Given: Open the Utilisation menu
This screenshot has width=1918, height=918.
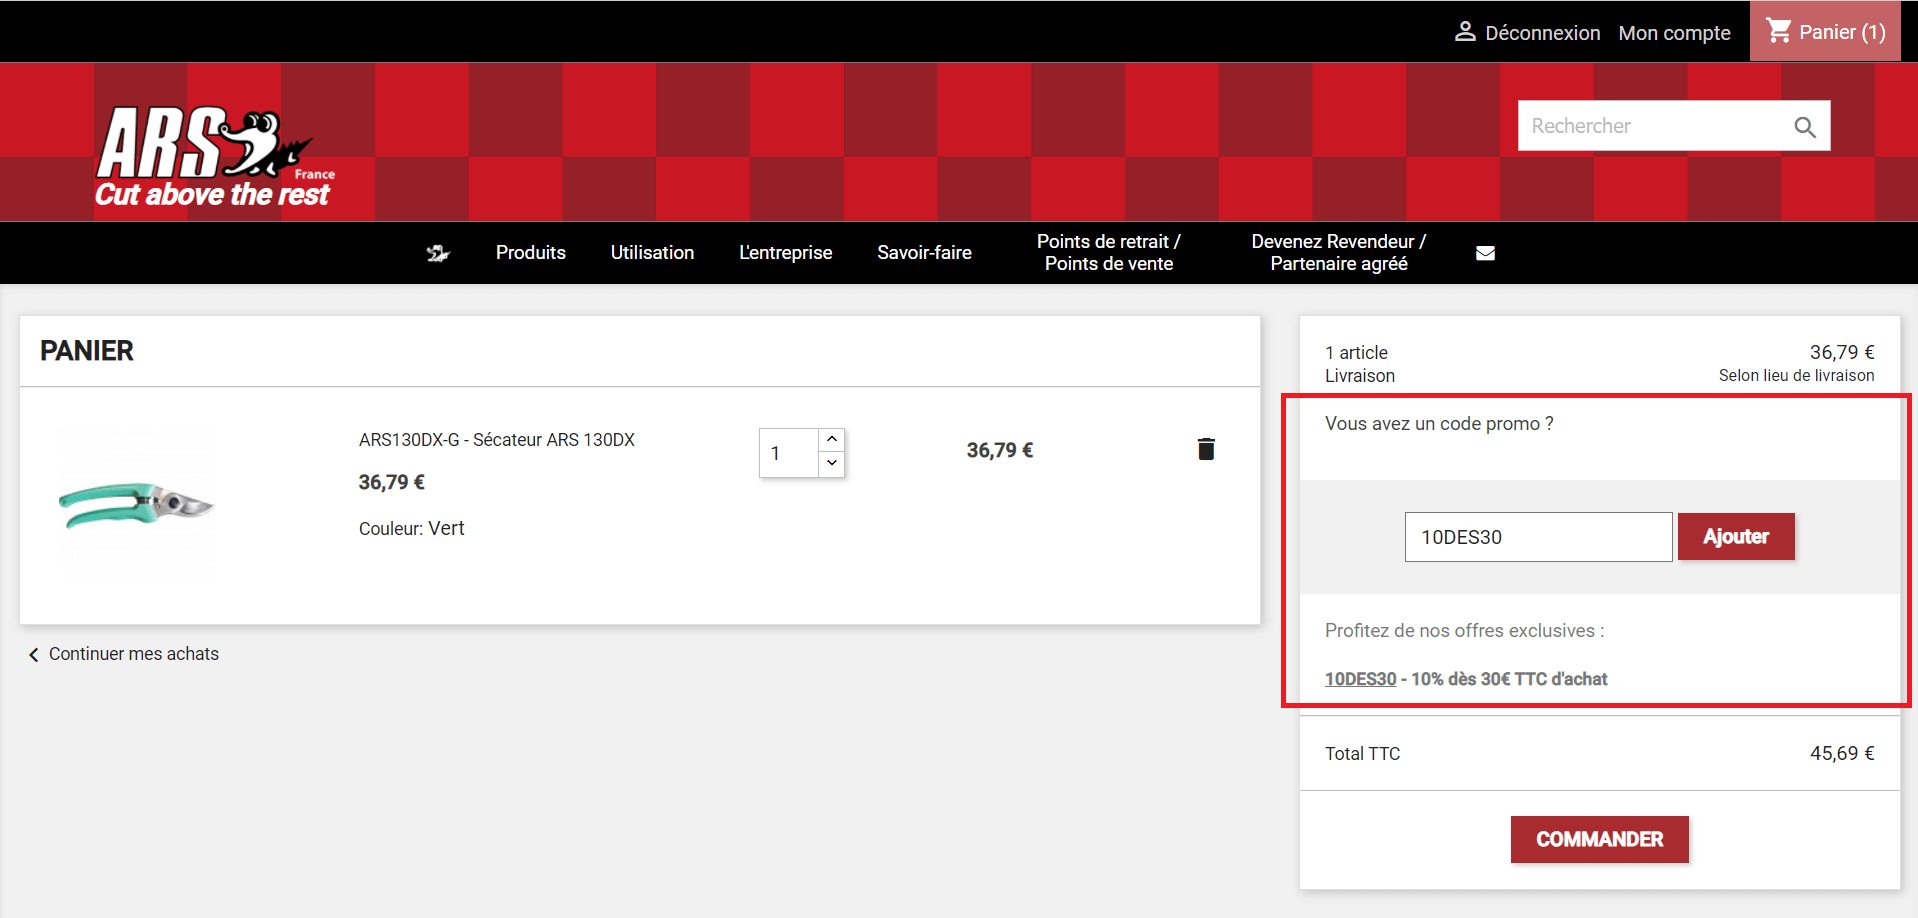Looking at the screenshot, I should 652,253.
